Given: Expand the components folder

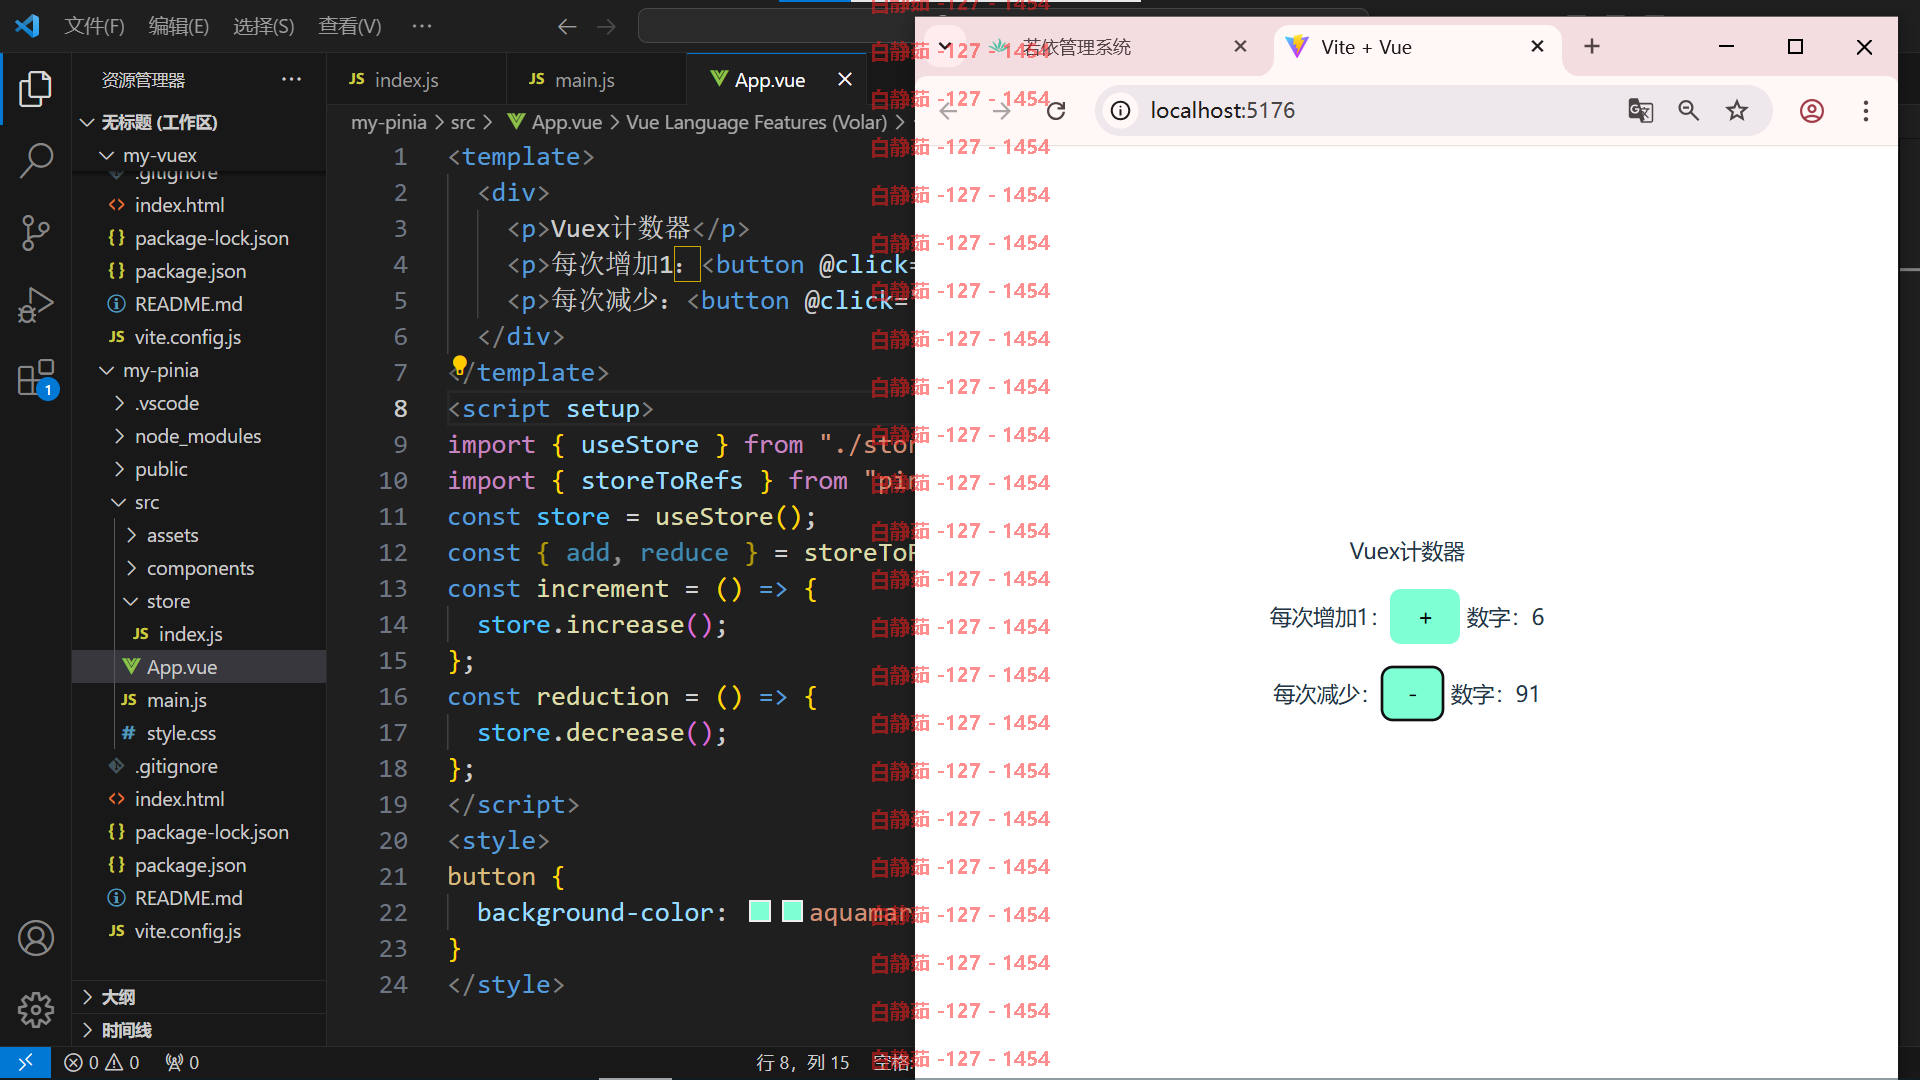Looking at the screenshot, I should (198, 568).
